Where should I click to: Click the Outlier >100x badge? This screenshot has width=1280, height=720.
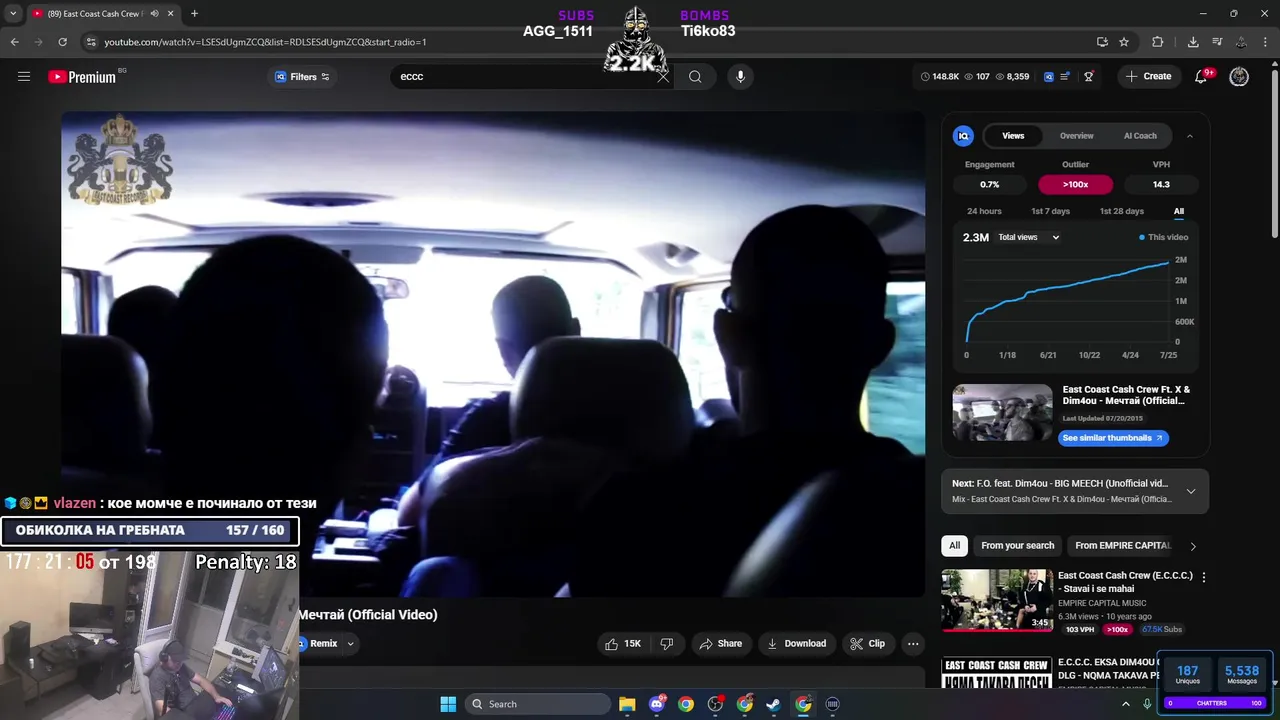(x=1075, y=185)
